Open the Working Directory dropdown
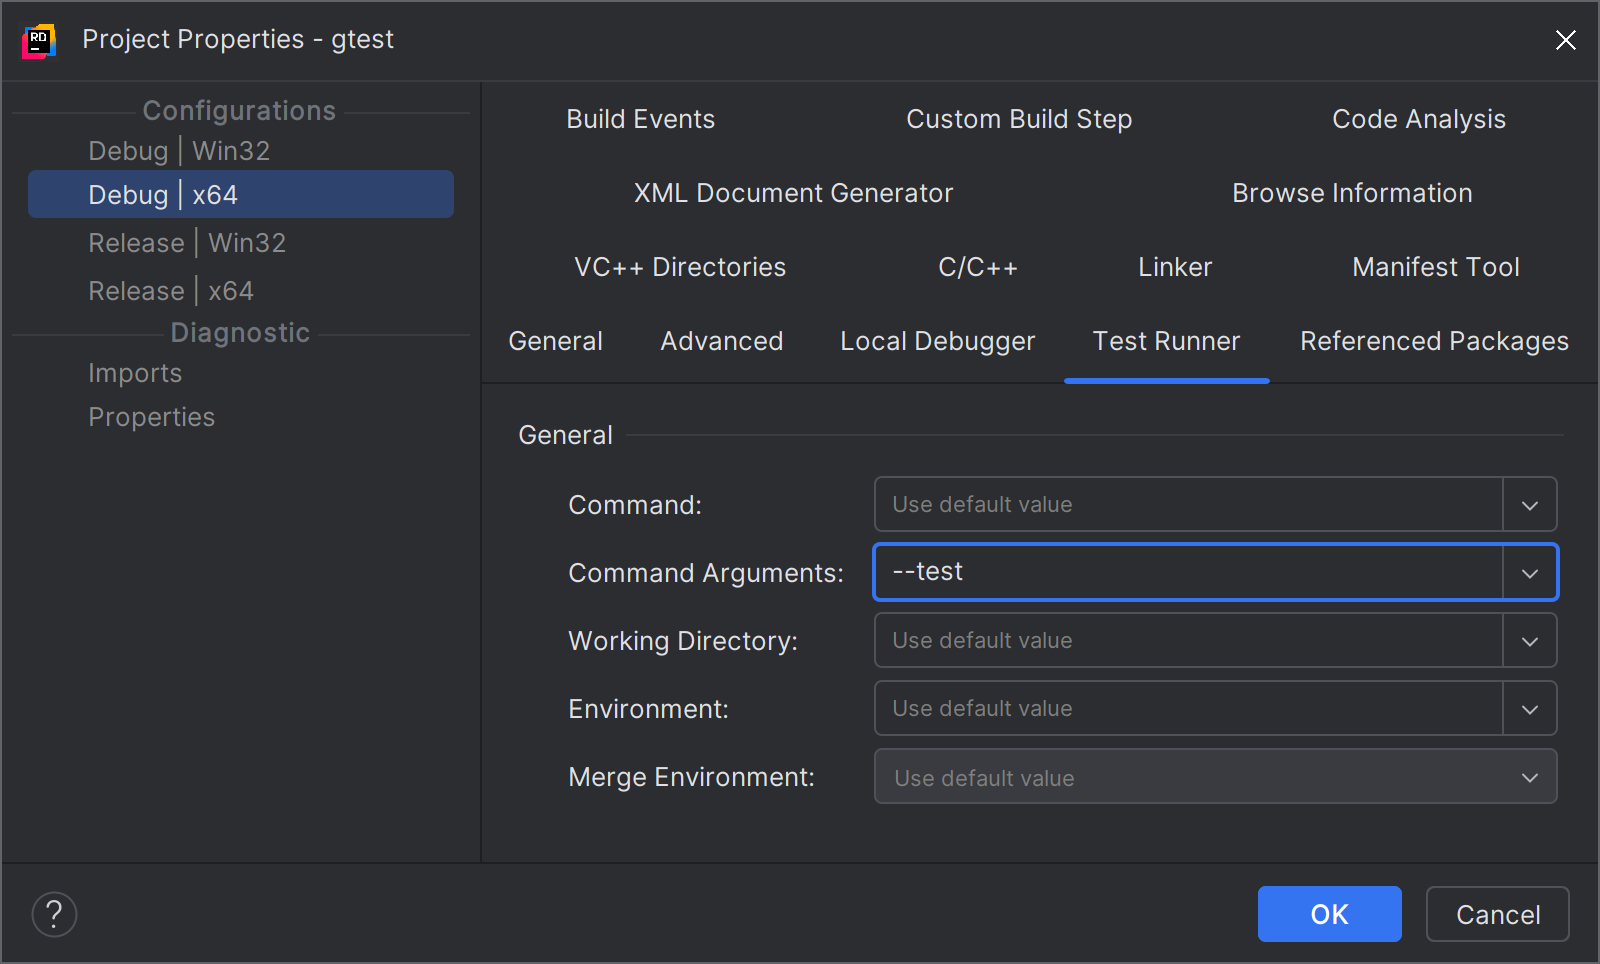 coord(1529,640)
